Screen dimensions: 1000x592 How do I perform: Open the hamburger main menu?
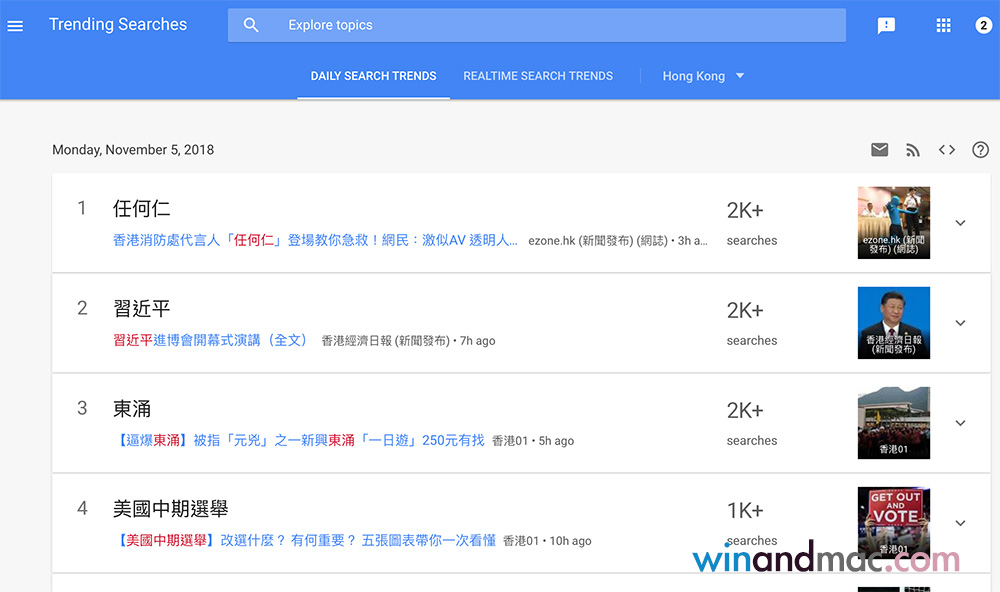click(15, 26)
